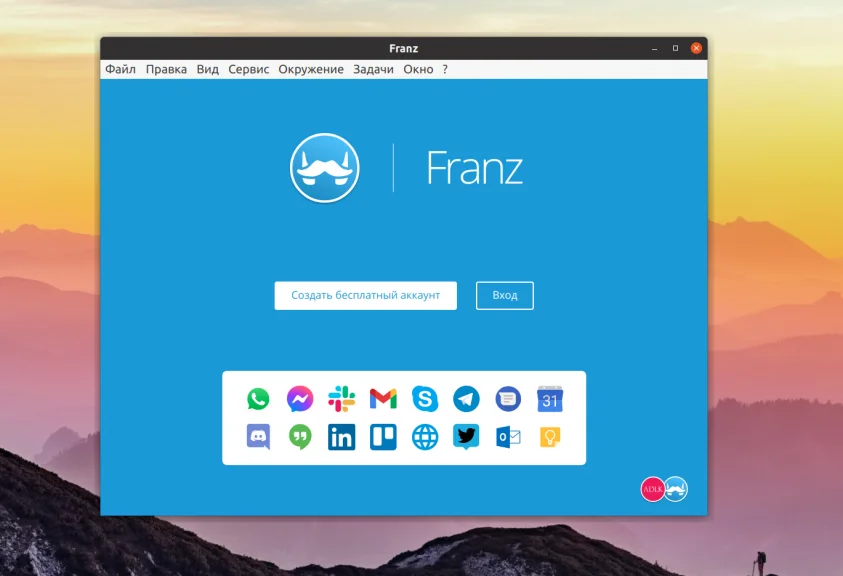Click the Hangouts service icon
Image resolution: width=843 pixels, height=576 pixels.
pyautogui.click(x=300, y=437)
